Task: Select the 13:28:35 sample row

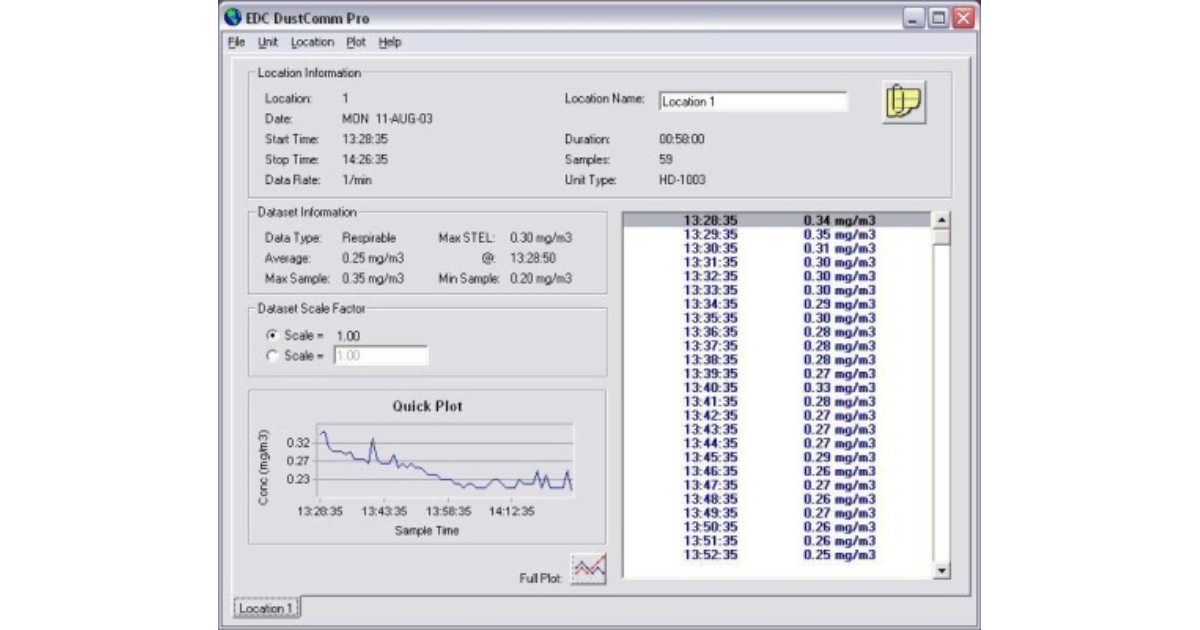Action: [778, 220]
